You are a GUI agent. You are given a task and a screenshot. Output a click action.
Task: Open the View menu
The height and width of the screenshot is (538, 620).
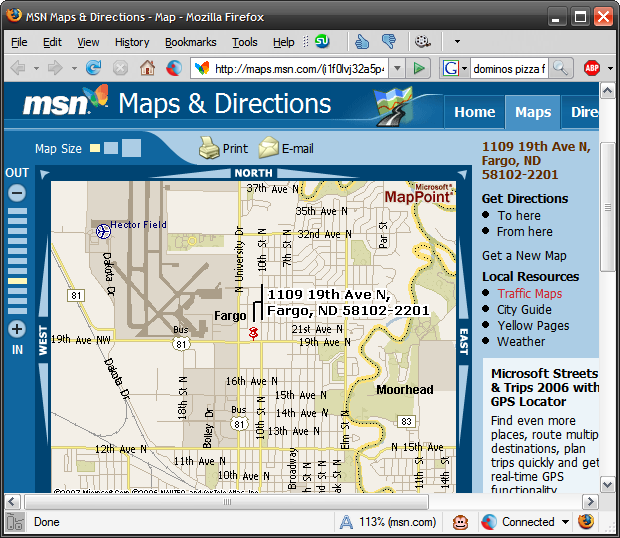pos(88,42)
